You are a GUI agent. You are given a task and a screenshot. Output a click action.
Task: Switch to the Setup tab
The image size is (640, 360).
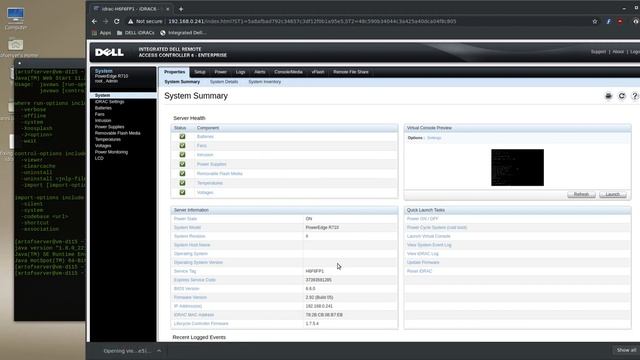click(200, 72)
